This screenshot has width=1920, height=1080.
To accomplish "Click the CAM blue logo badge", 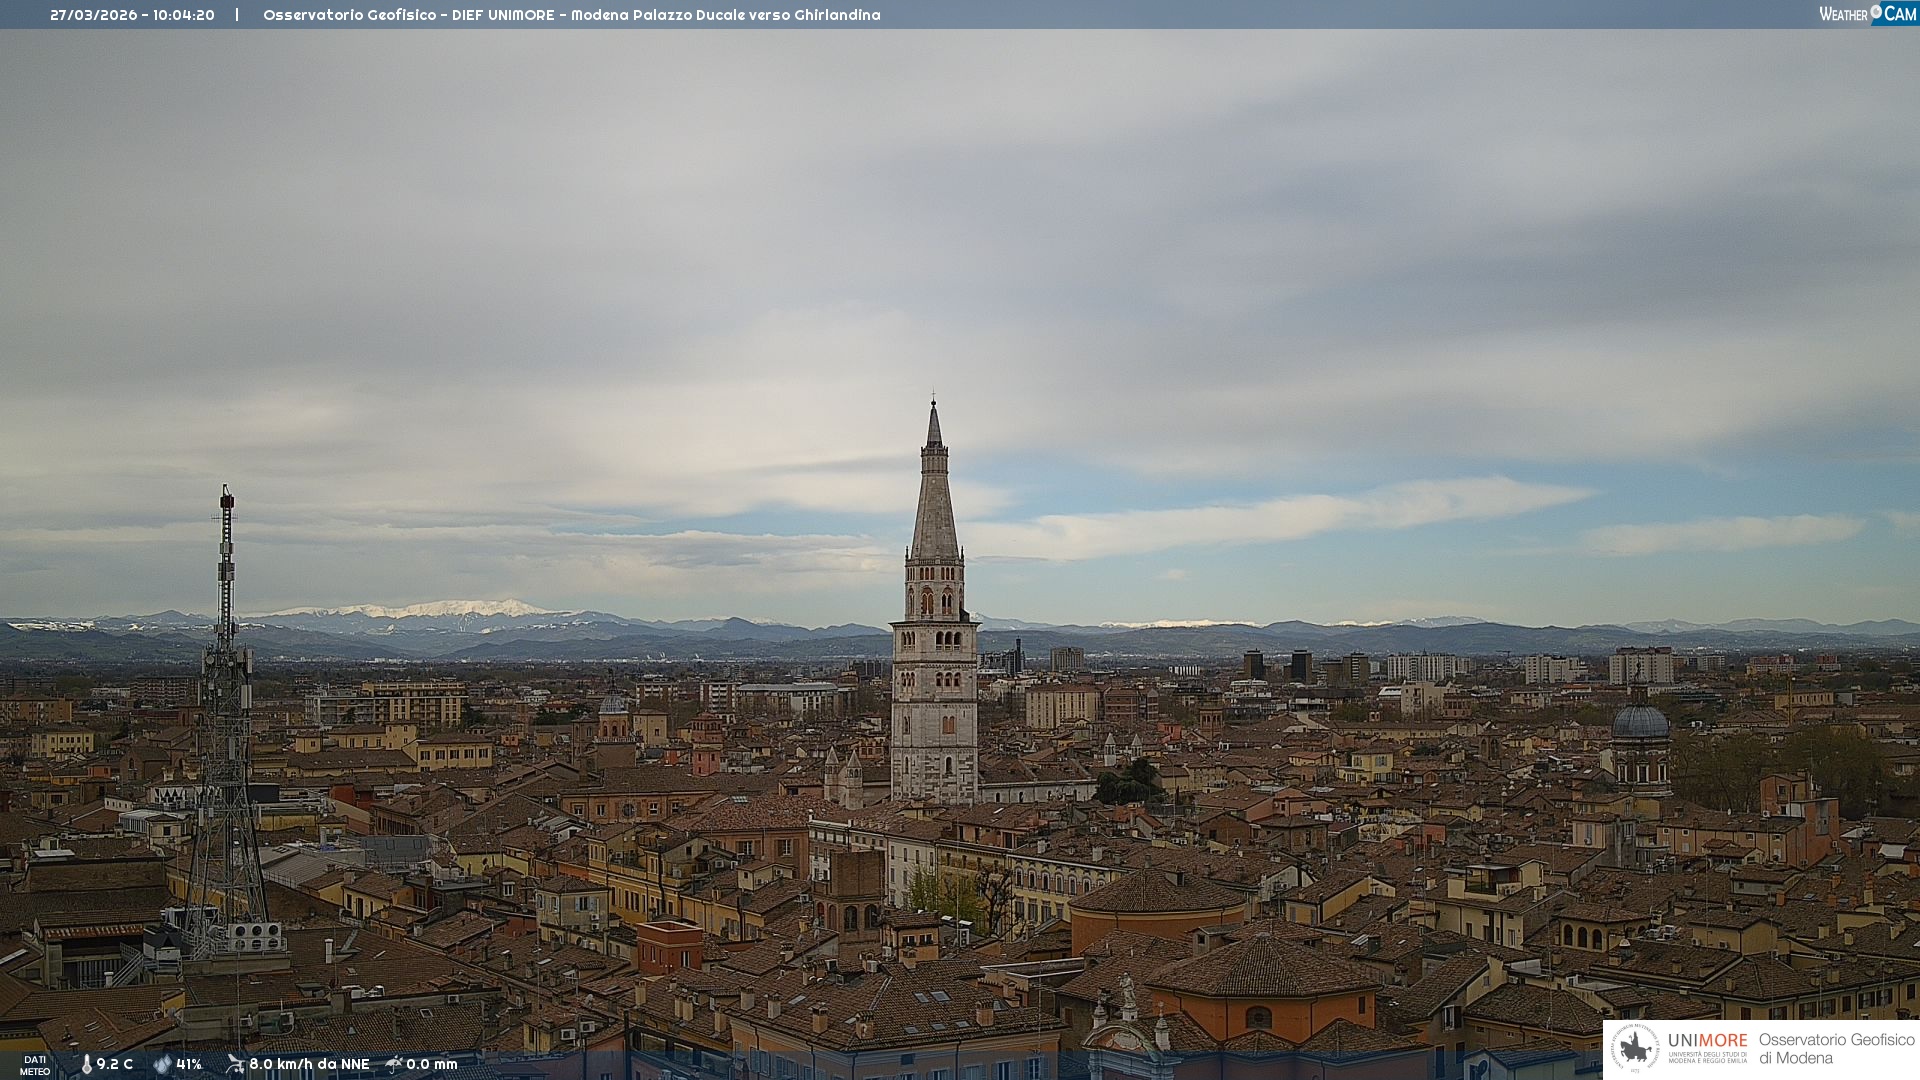I will [x=1899, y=14].
